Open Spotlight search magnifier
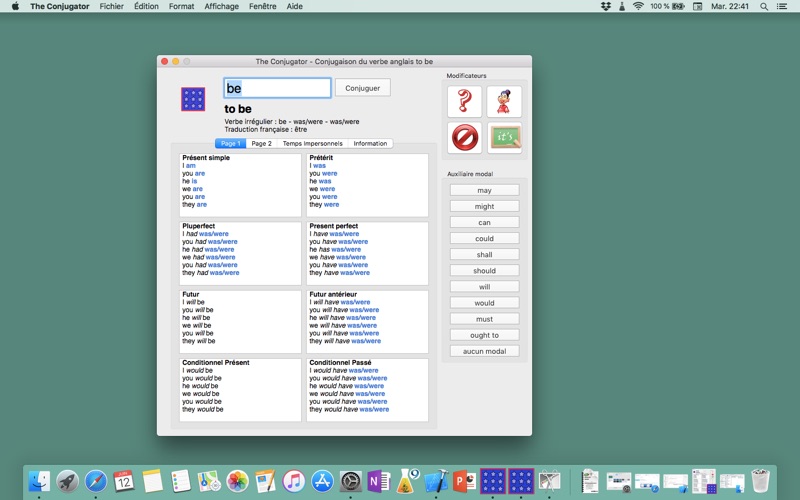The height and width of the screenshot is (500, 800). [x=764, y=6]
